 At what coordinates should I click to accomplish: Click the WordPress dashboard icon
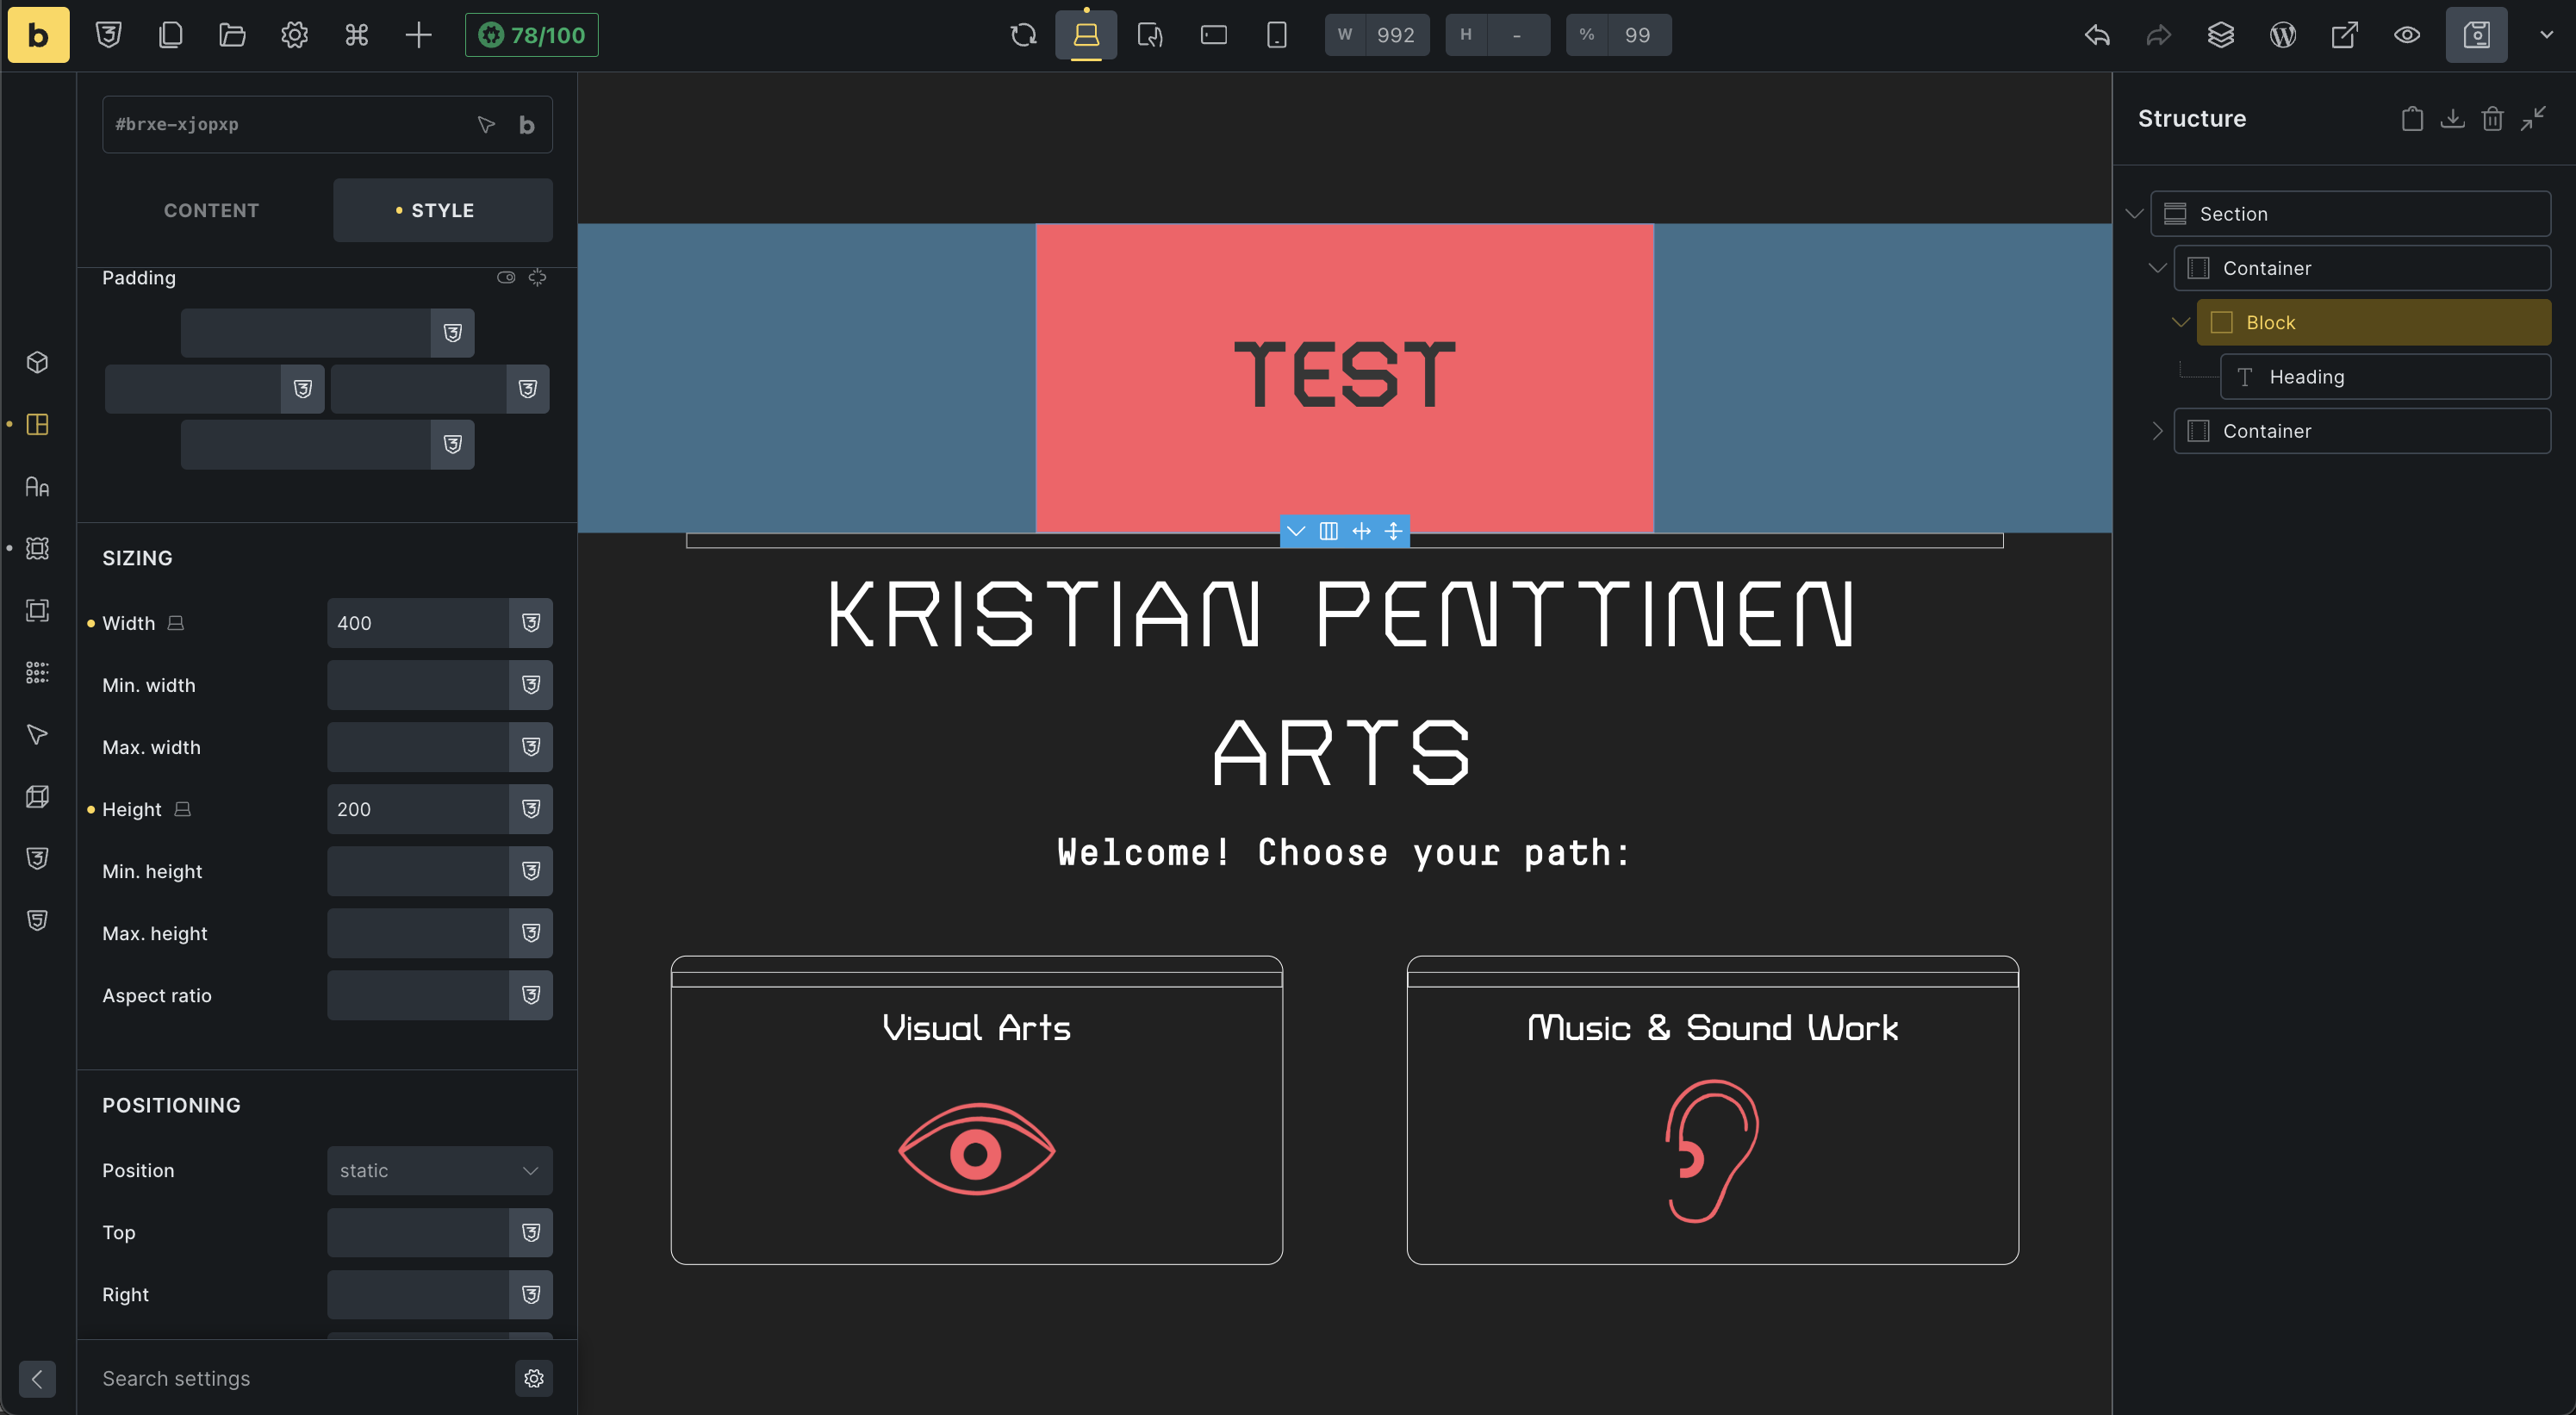point(2282,35)
